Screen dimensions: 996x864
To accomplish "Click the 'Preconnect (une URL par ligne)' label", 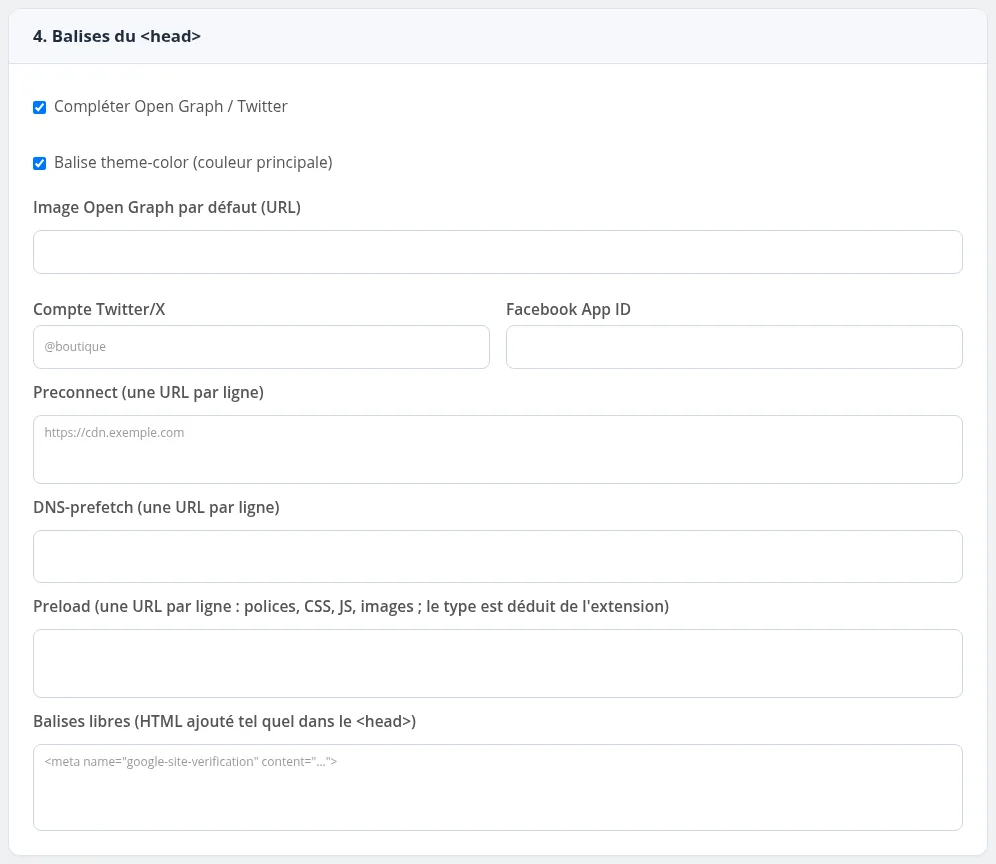I will [149, 393].
